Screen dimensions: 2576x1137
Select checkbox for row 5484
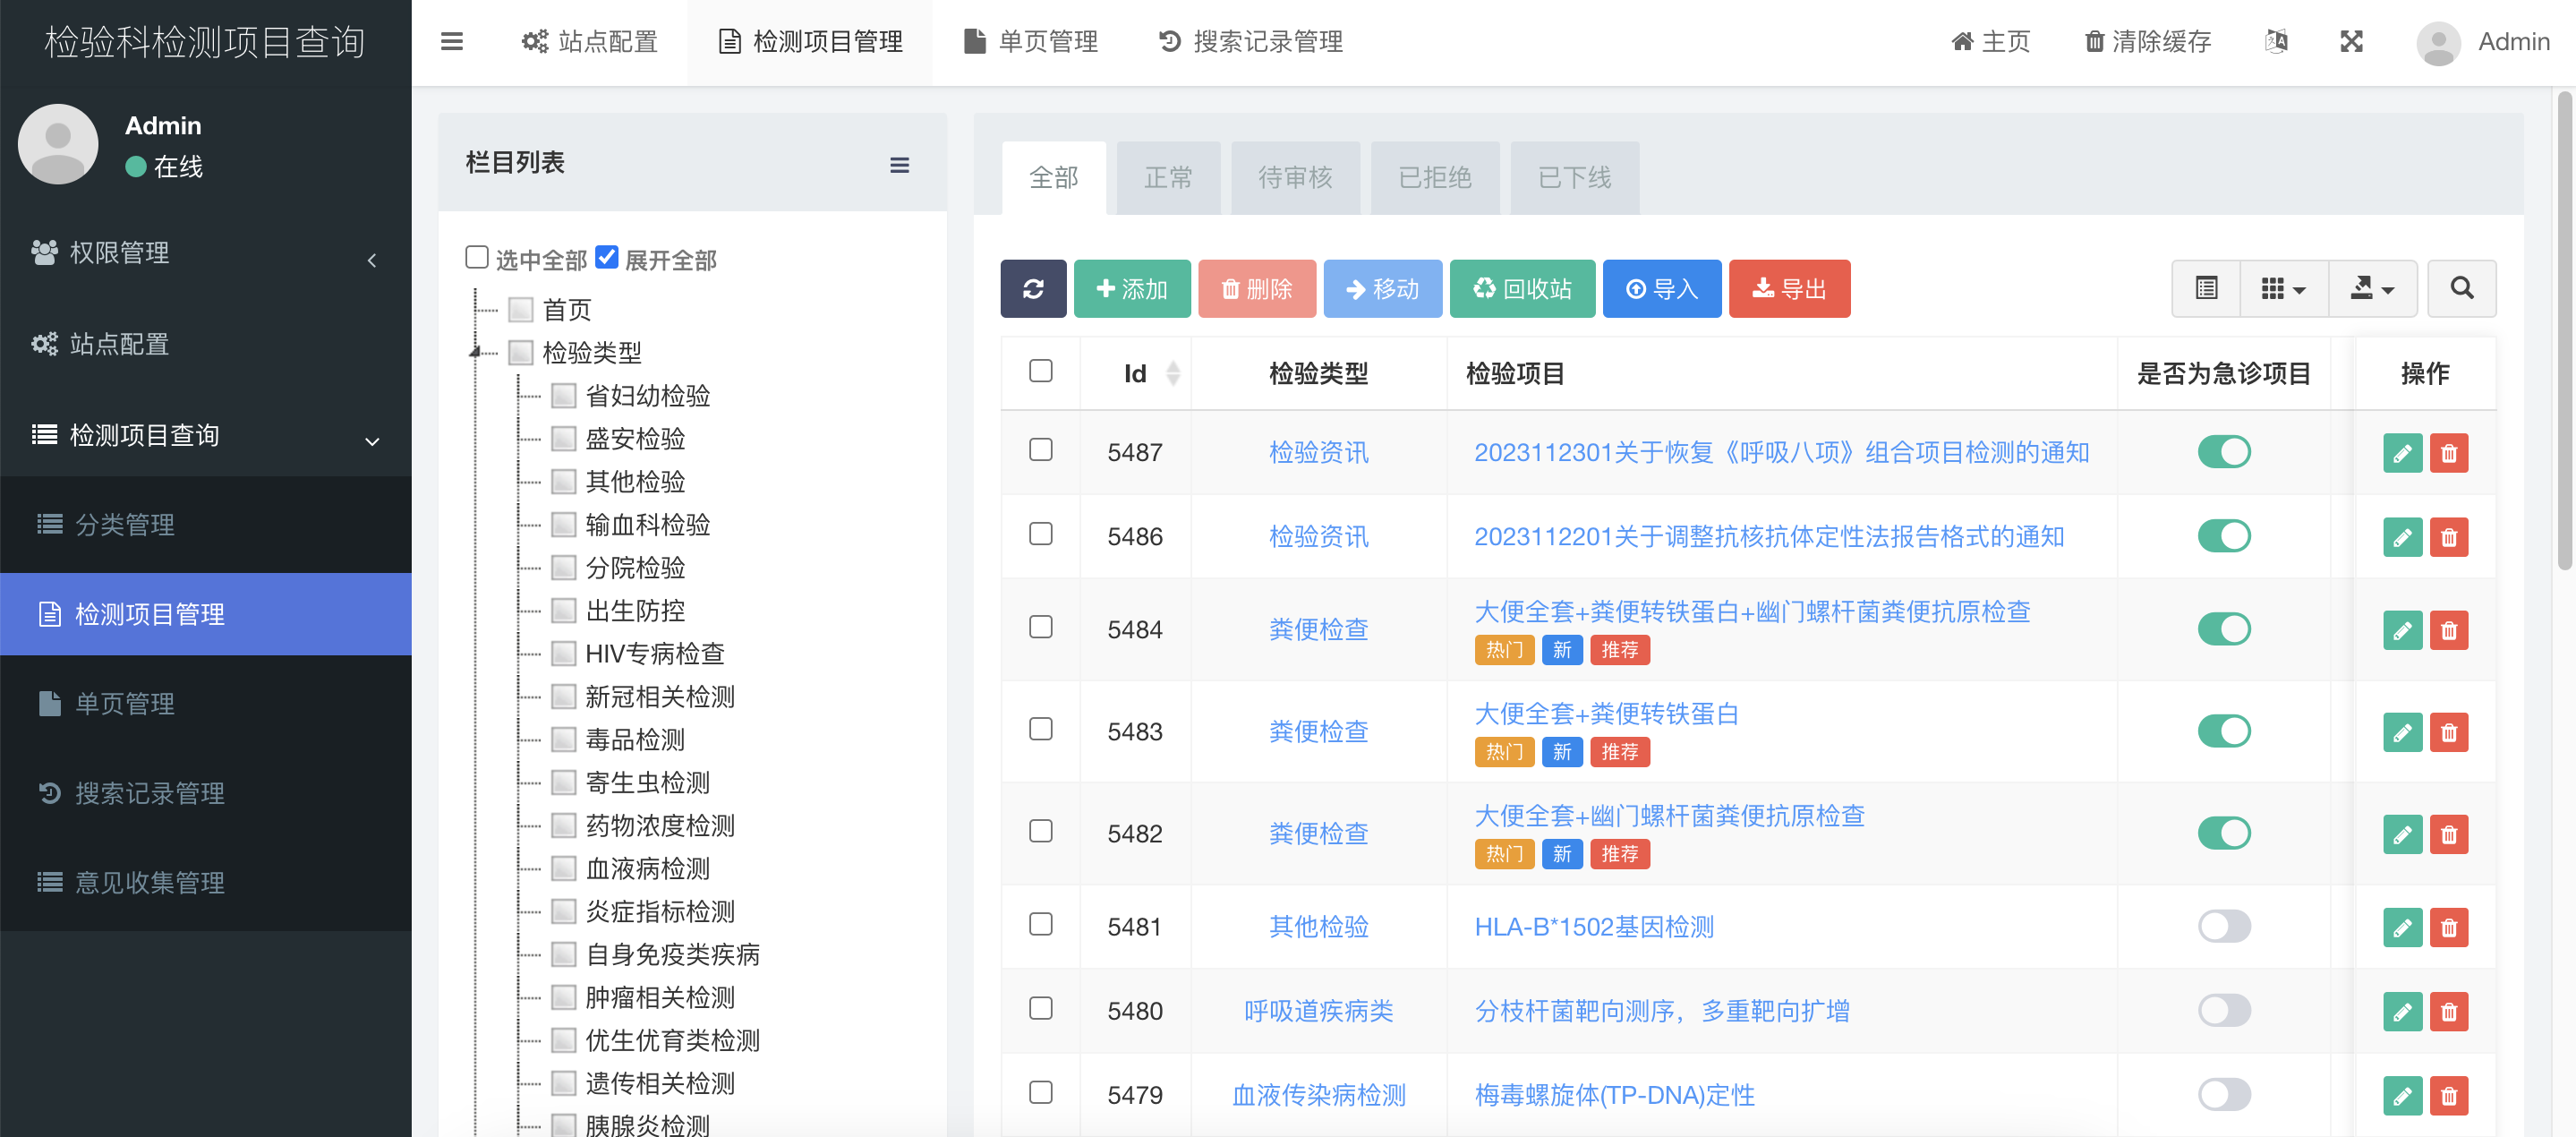1040,627
